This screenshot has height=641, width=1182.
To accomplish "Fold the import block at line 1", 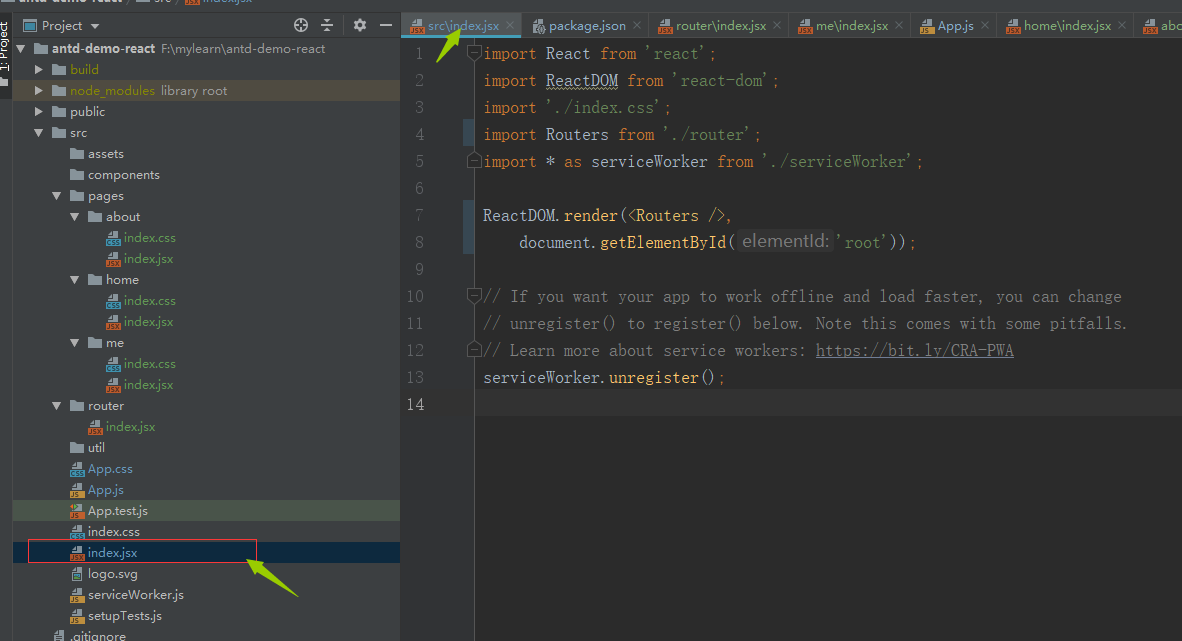I will point(474,53).
